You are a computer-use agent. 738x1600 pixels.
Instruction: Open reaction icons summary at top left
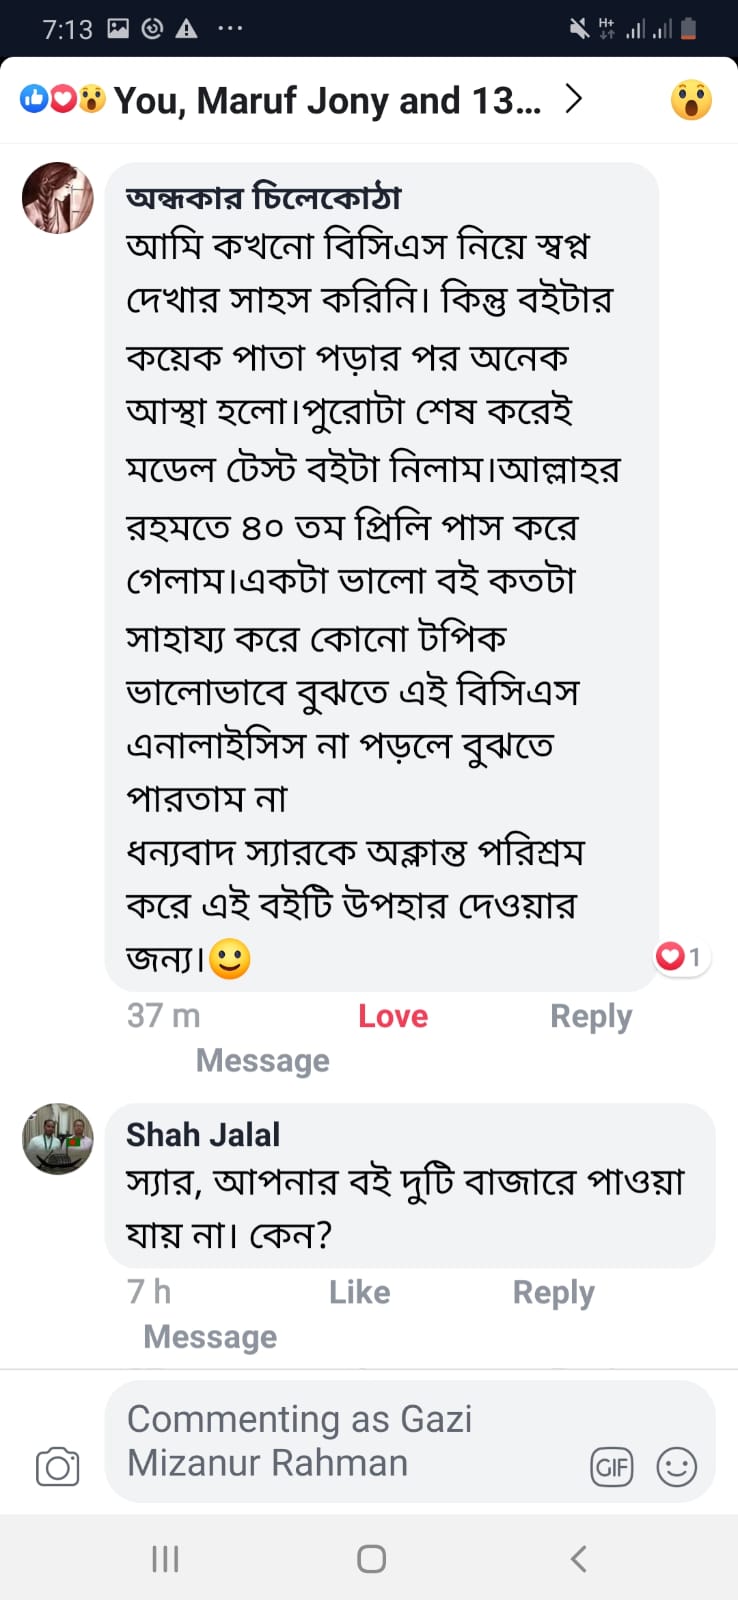pos(62,99)
